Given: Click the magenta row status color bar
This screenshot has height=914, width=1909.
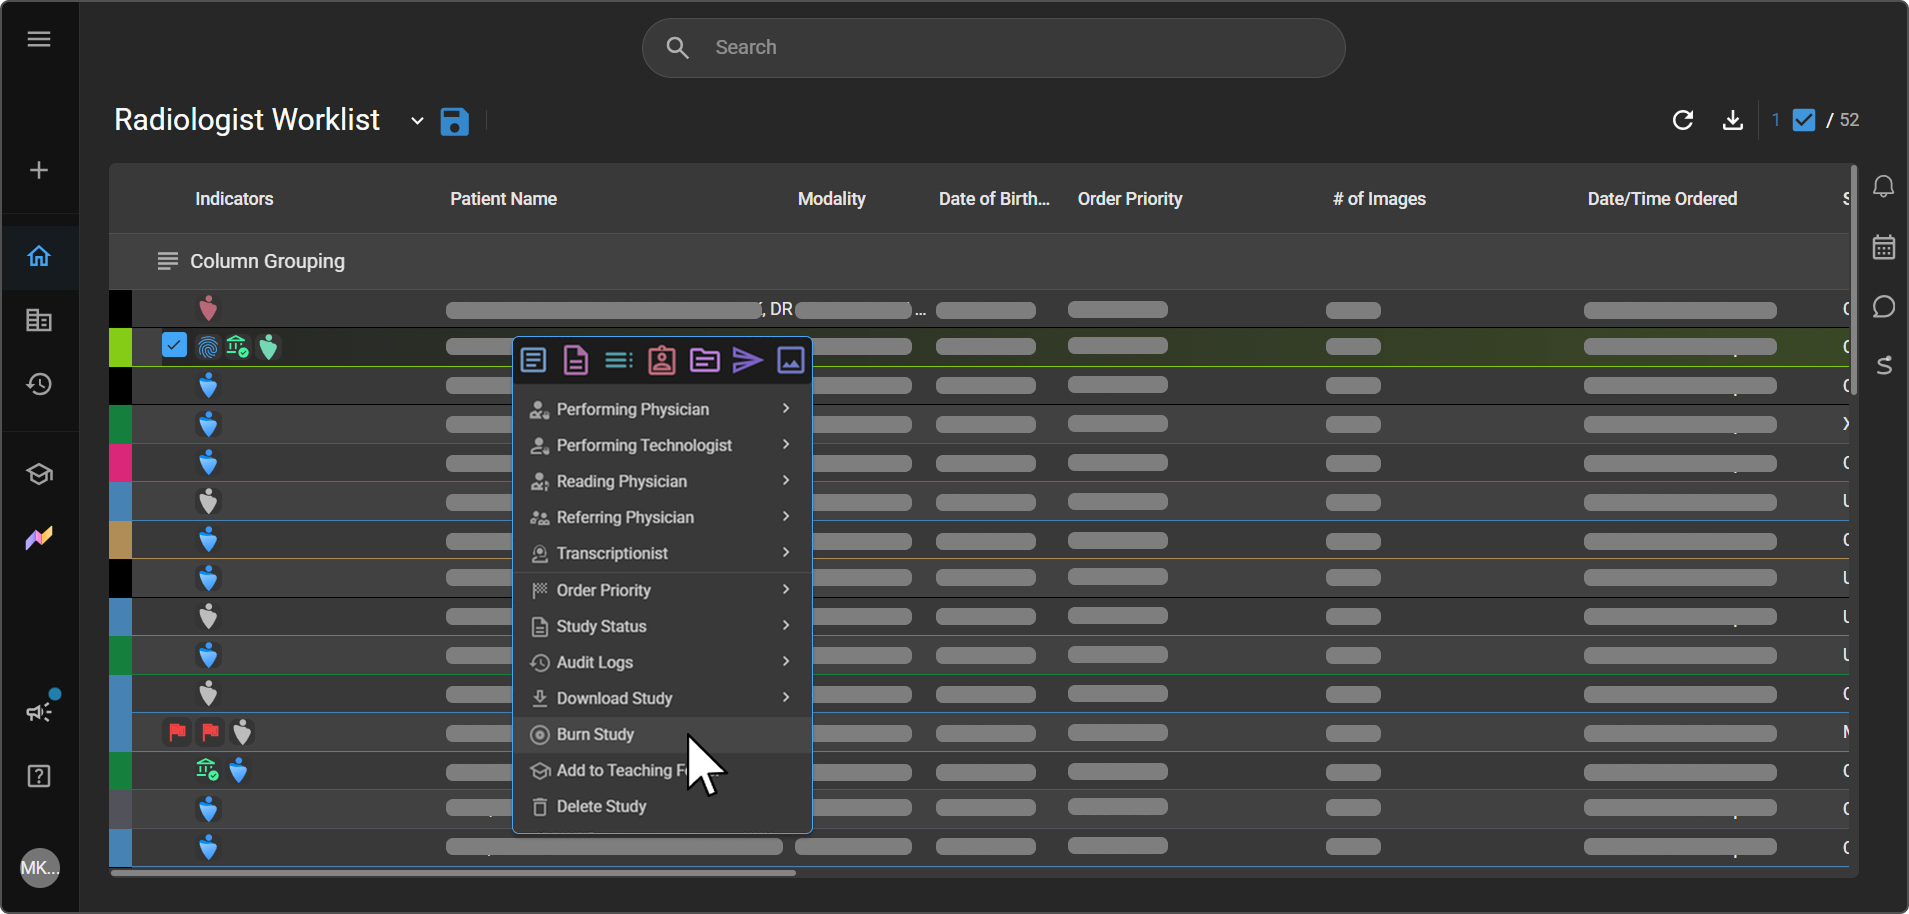Looking at the screenshot, I should (120, 463).
